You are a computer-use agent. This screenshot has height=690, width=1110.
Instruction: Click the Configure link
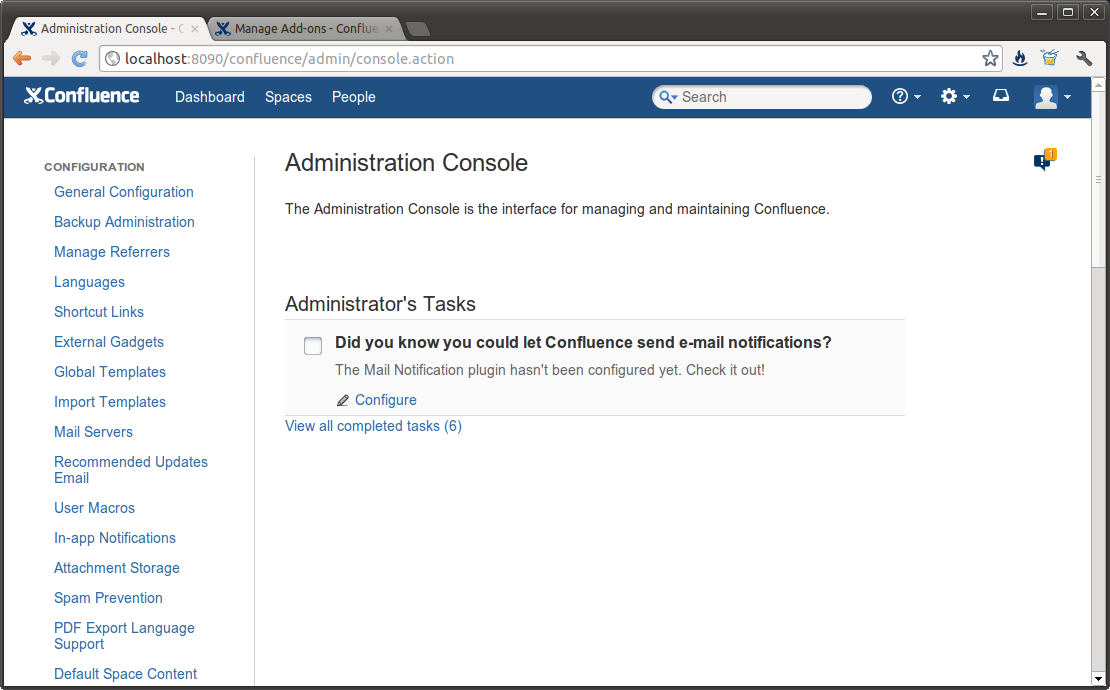pyautogui.click(x=385, y=400)
